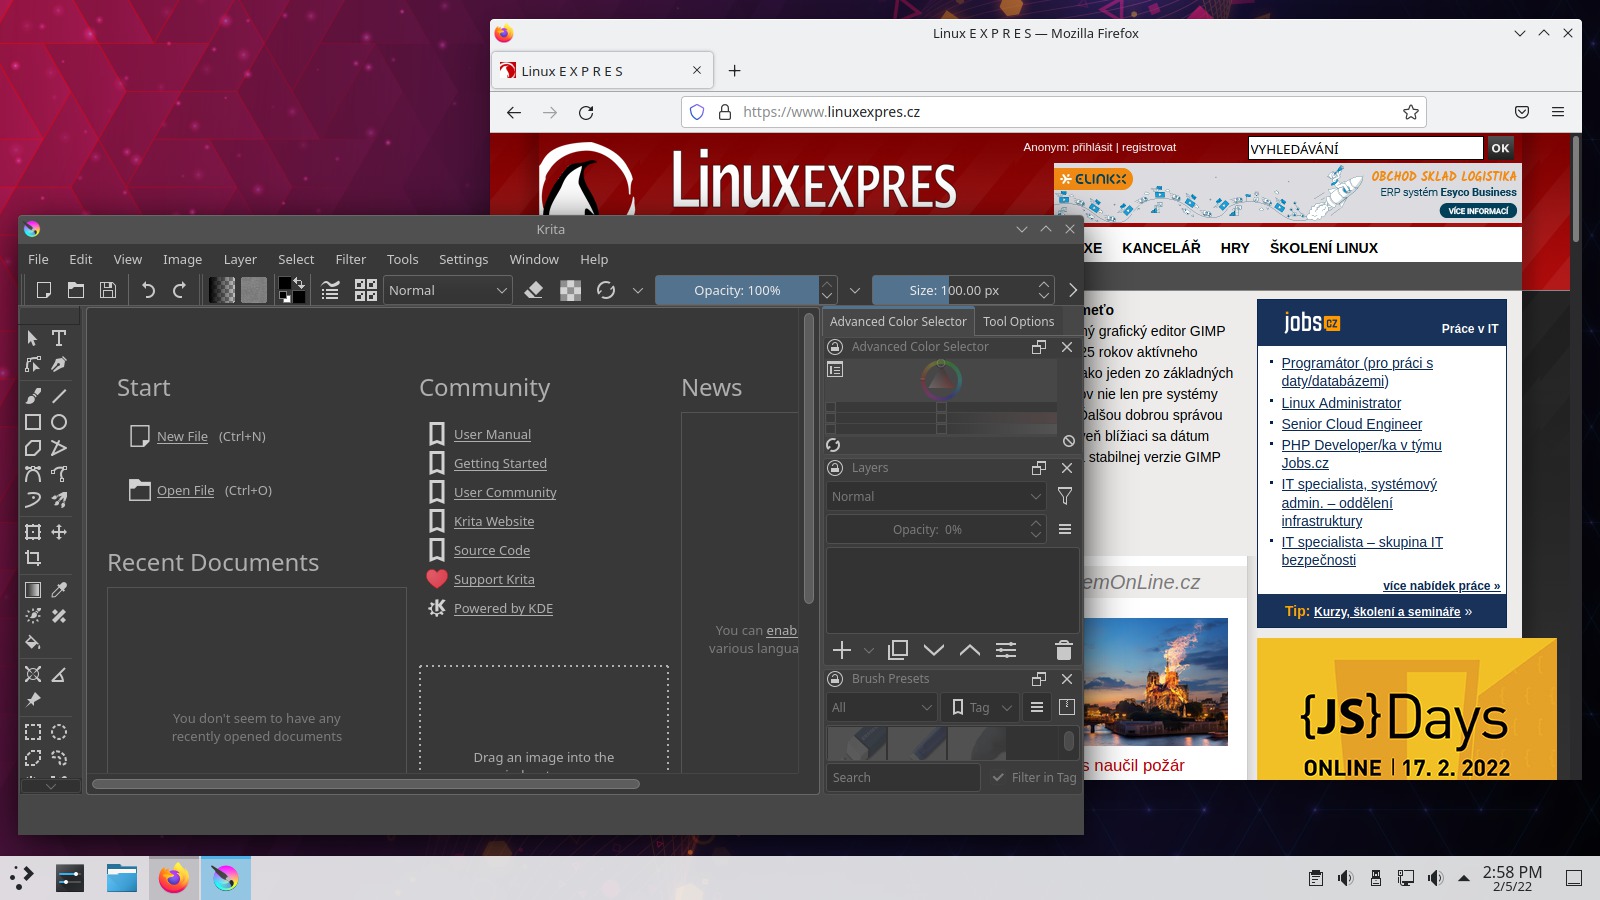Screen dimensions: 1600x900
Task: Open the Layer menu
Action: point(240,259)
